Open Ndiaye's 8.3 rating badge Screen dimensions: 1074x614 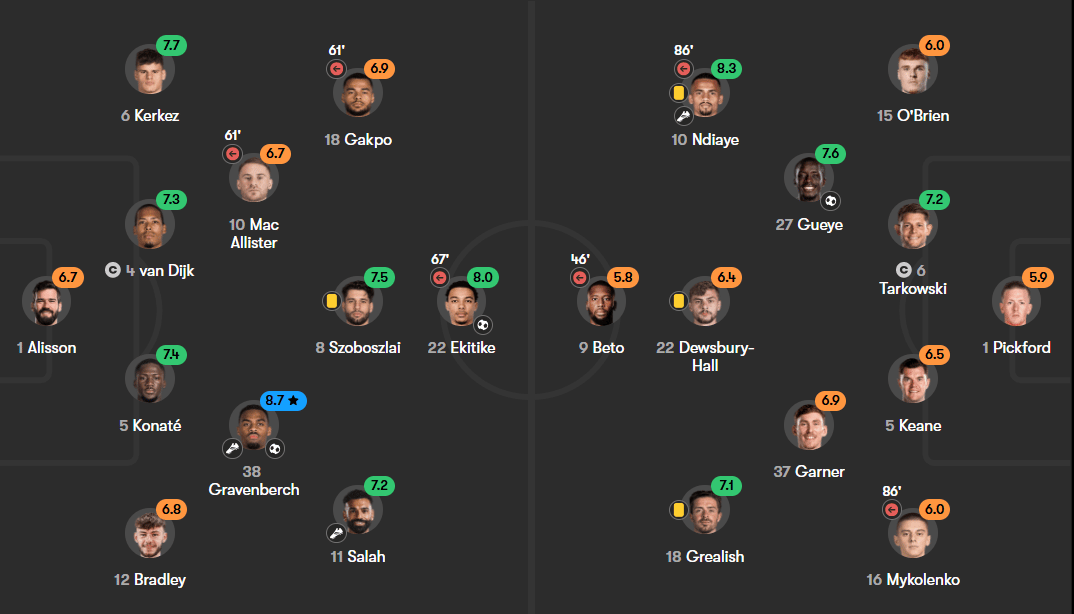pyautogui.click(x=726, y=69)
